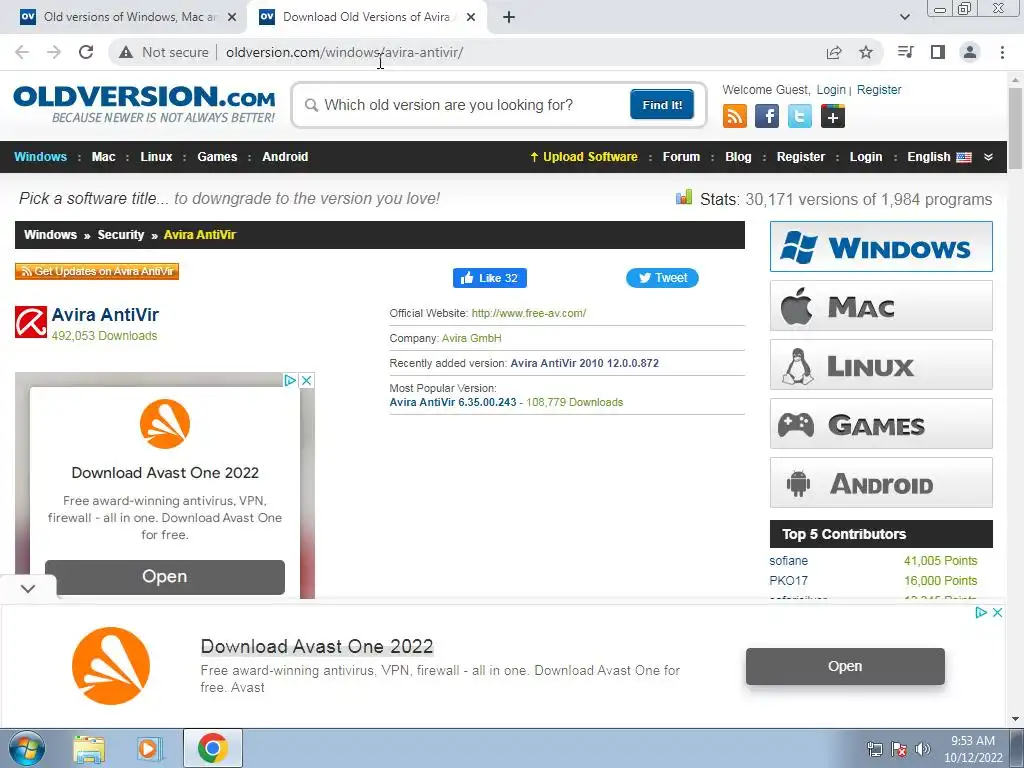Click the stats bar chart icon
Image resolution: width=1024 pixels, height=768 pixels.
[x=684, y=197]
